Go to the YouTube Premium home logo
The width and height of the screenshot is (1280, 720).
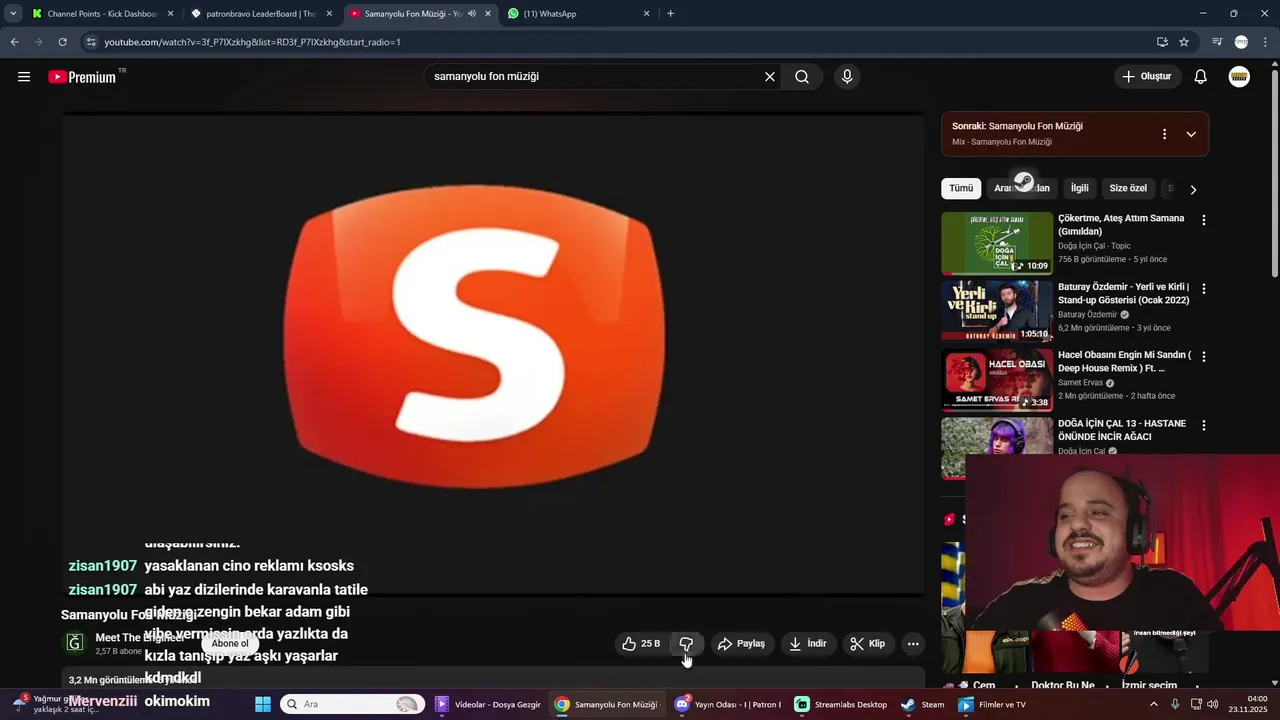(x=82, y=77)
